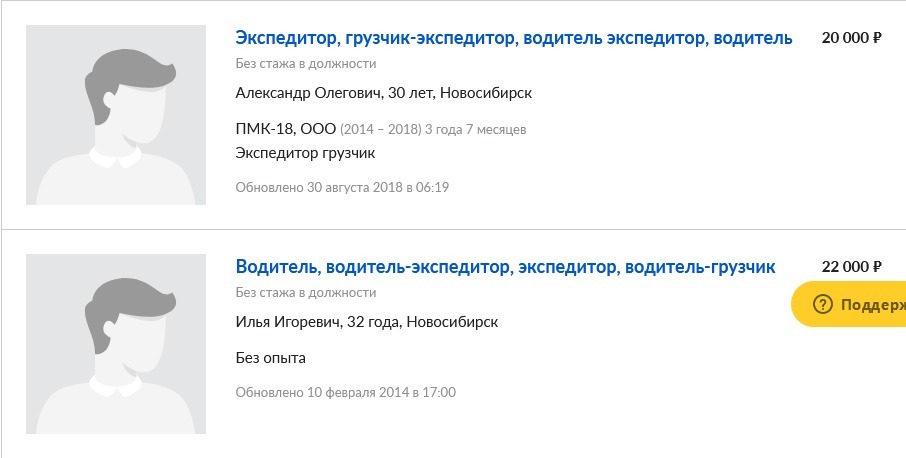Click the ПМК-18, ООО company name
The height and width of the screenshot is (458, 906).
(285, 129)
